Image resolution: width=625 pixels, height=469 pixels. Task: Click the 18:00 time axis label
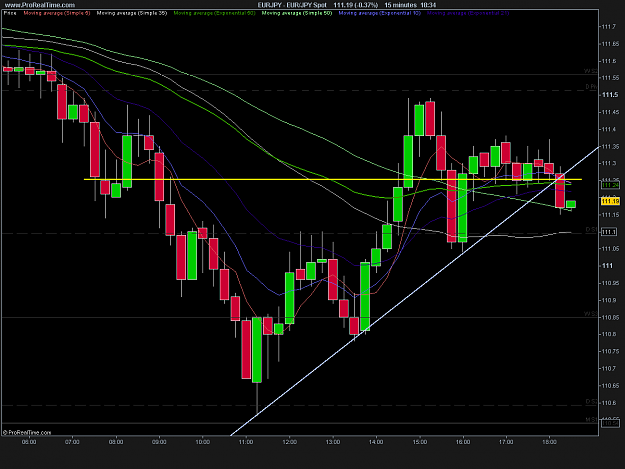[549, 442]
